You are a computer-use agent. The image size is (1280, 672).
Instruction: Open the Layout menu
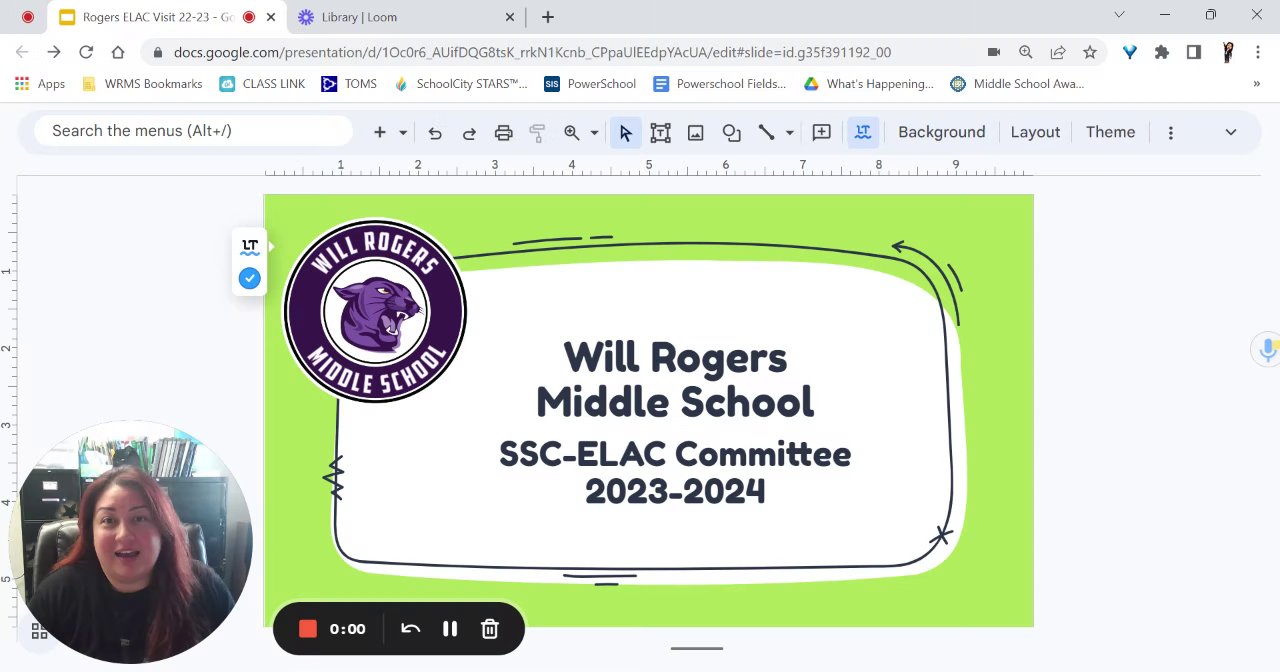[x=1035, y=132]
